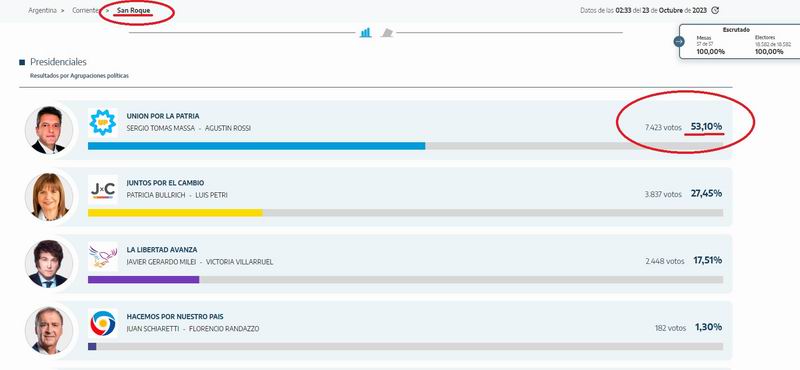The height and width of the screenshot is (370, 800).
Task: Collapse the Escrutado panel with its arrow button
Action: coord(679,41)
